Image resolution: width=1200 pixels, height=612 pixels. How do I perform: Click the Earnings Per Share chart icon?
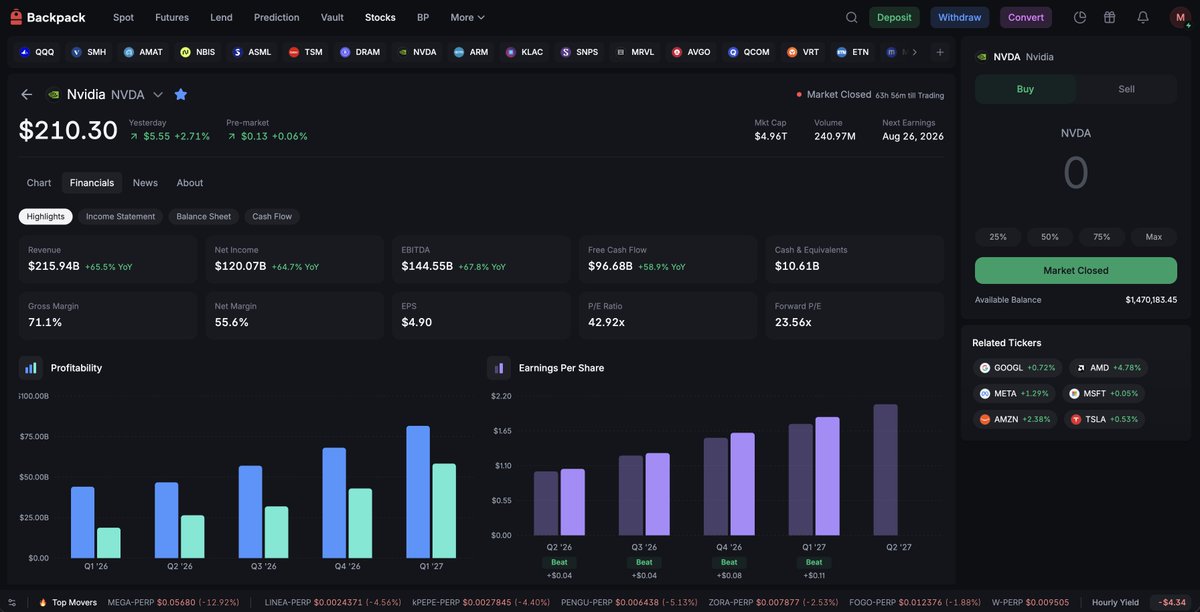click(x=498, y=368)
